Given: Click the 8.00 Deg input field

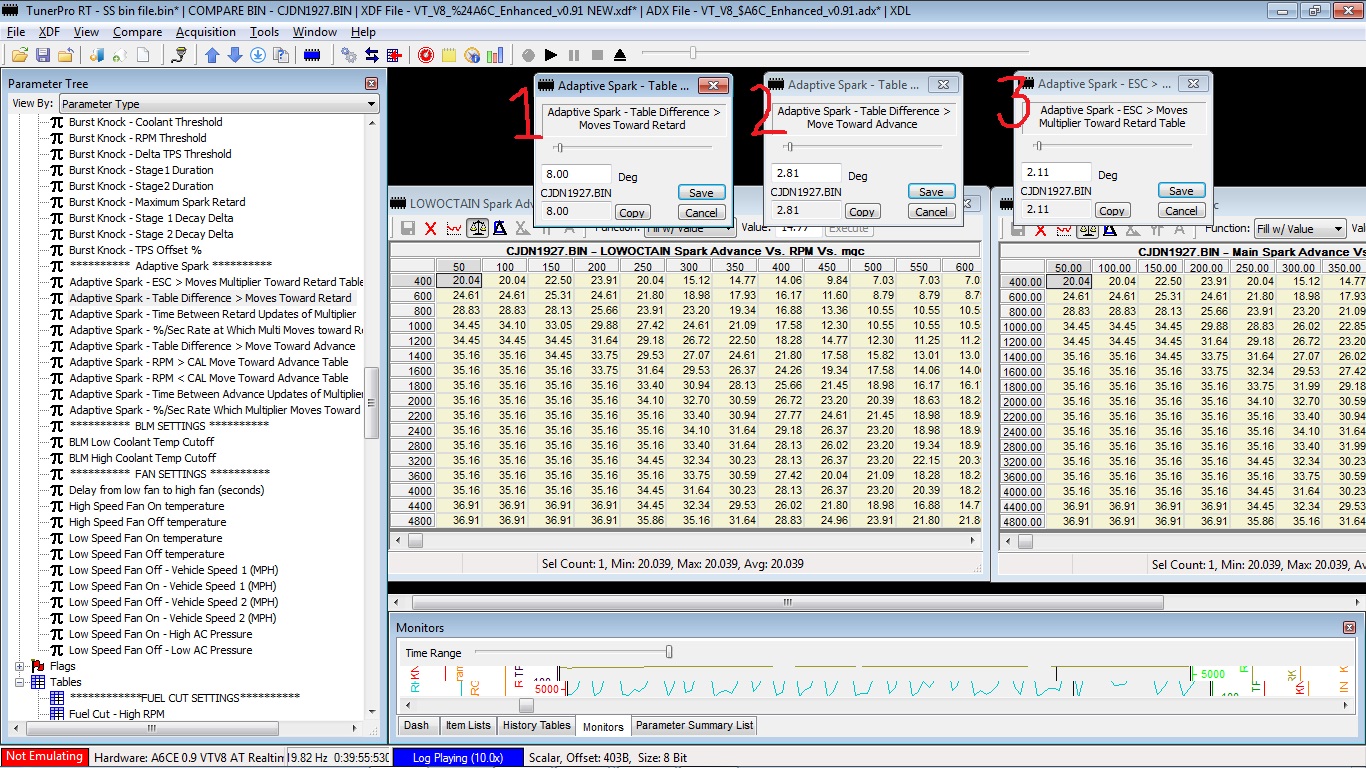Looking at the screenshot, I should pyautogui.click(x=576, y=175).
